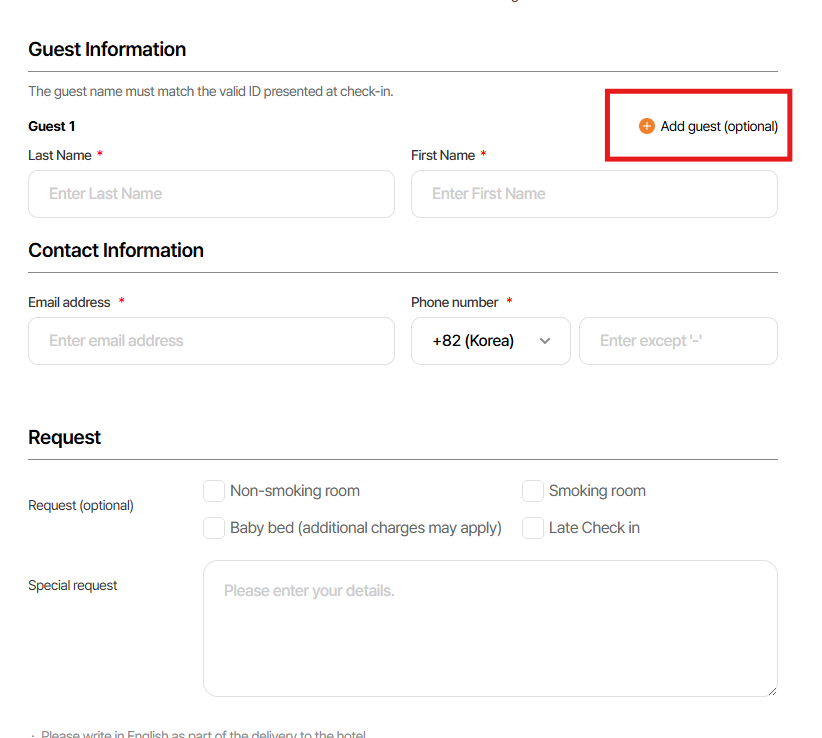
Task: Click the orange plus icon for adding a guest
Action: click(647, 126)
